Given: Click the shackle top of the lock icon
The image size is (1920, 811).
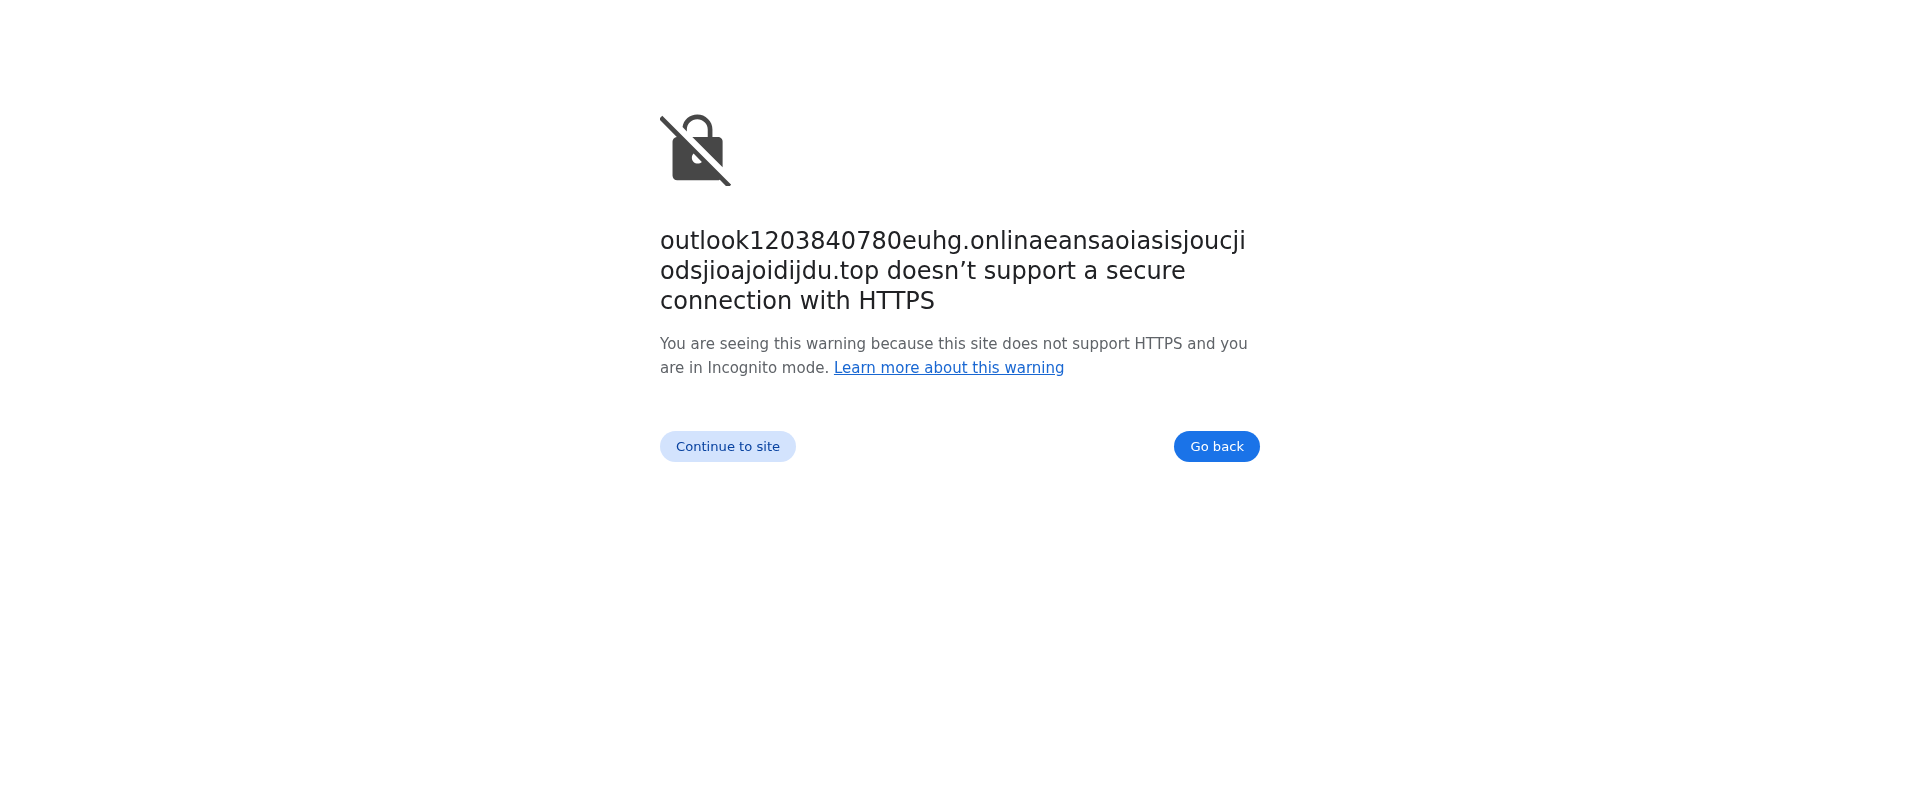Looking at the screenshot, I should (698, 122).
